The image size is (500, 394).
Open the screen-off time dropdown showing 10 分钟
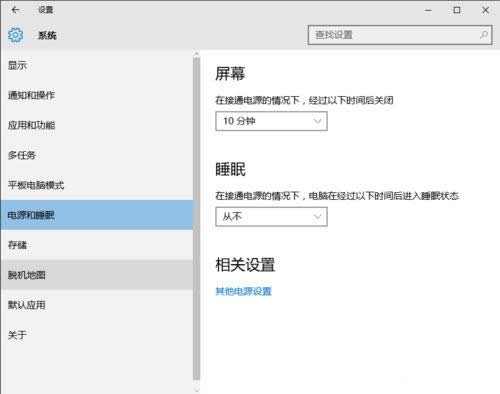point(271,121)
